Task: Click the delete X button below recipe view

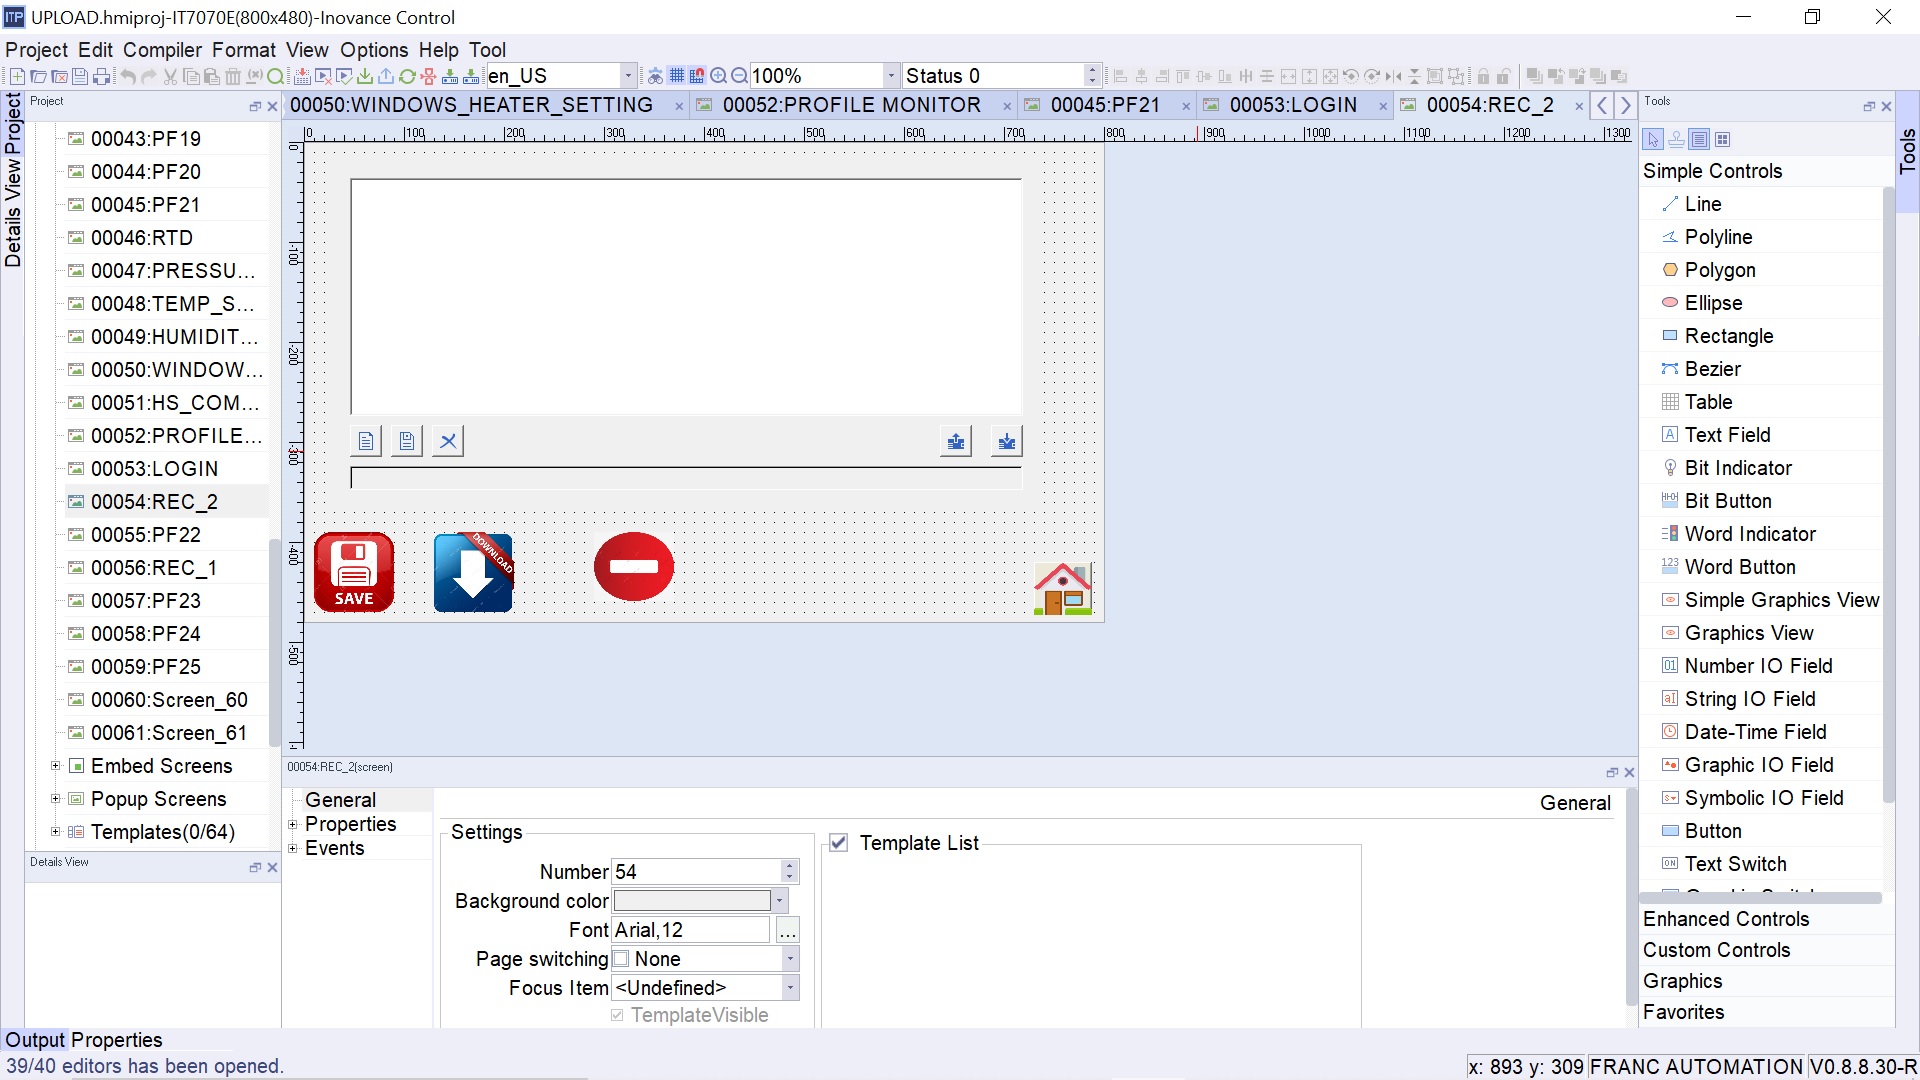Action: click(x=448, y=441)
